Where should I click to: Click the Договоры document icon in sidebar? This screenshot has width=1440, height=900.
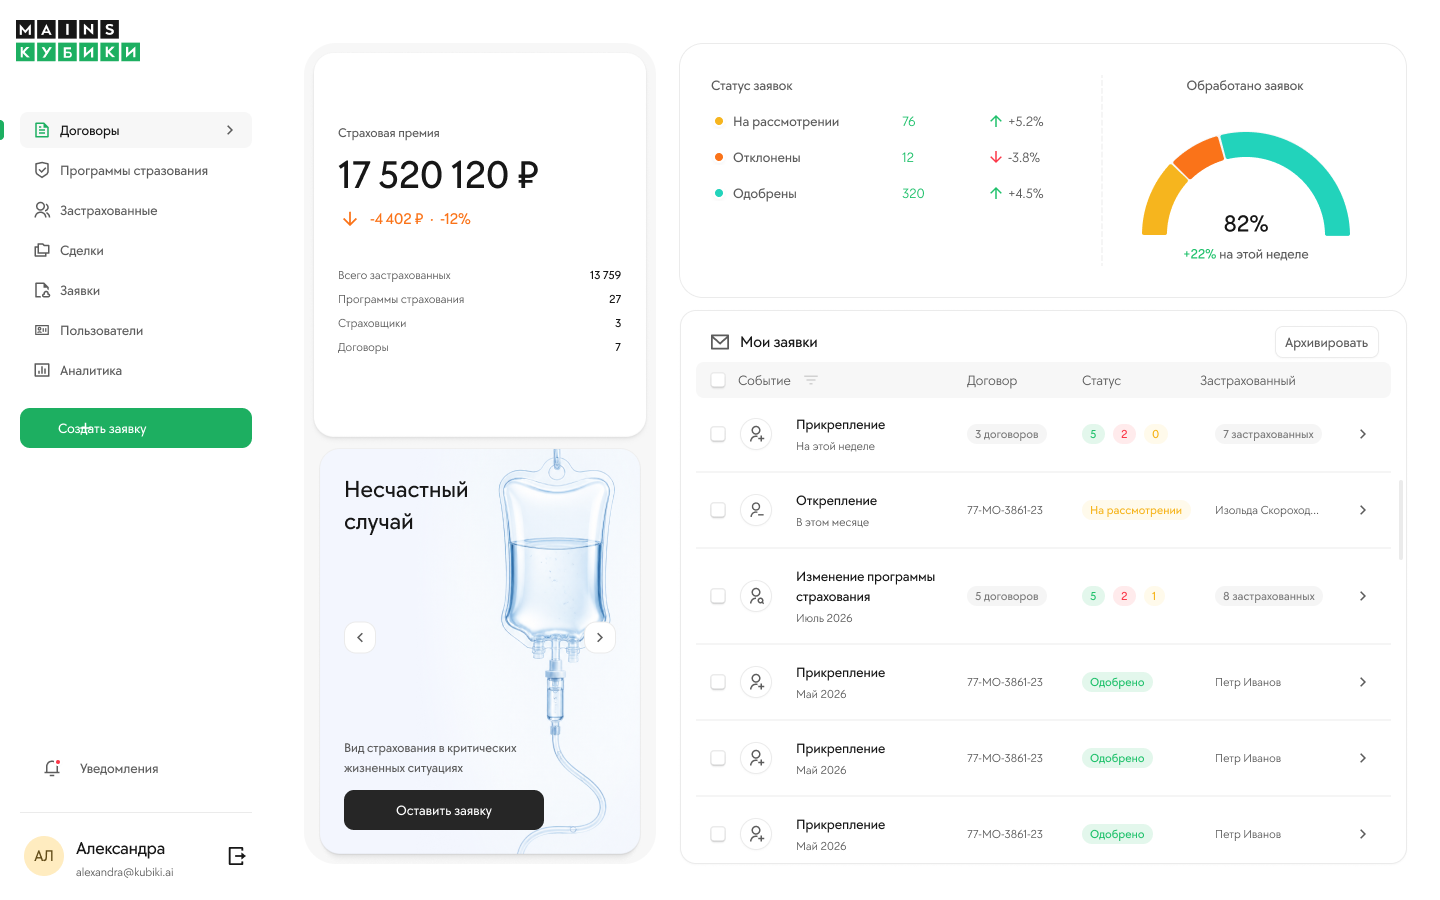(x=42, y=130)
